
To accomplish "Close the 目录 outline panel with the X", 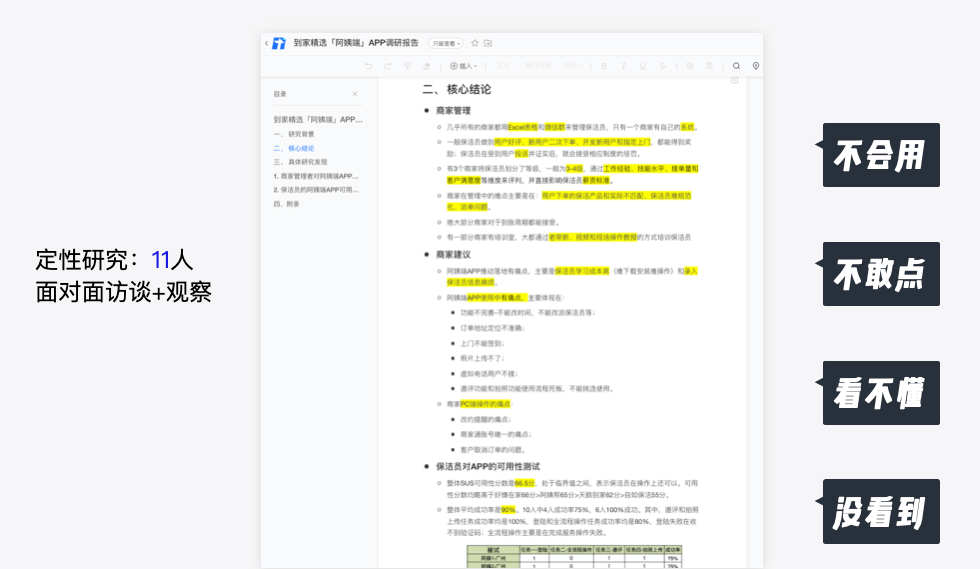I will (x=355, y=94).
